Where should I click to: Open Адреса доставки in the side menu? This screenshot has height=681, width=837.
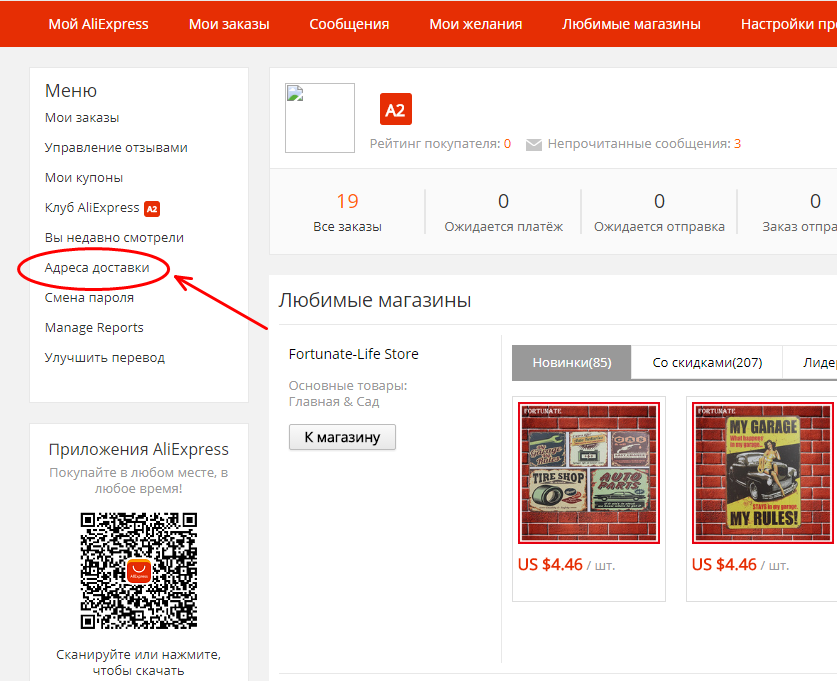point(97,268)
